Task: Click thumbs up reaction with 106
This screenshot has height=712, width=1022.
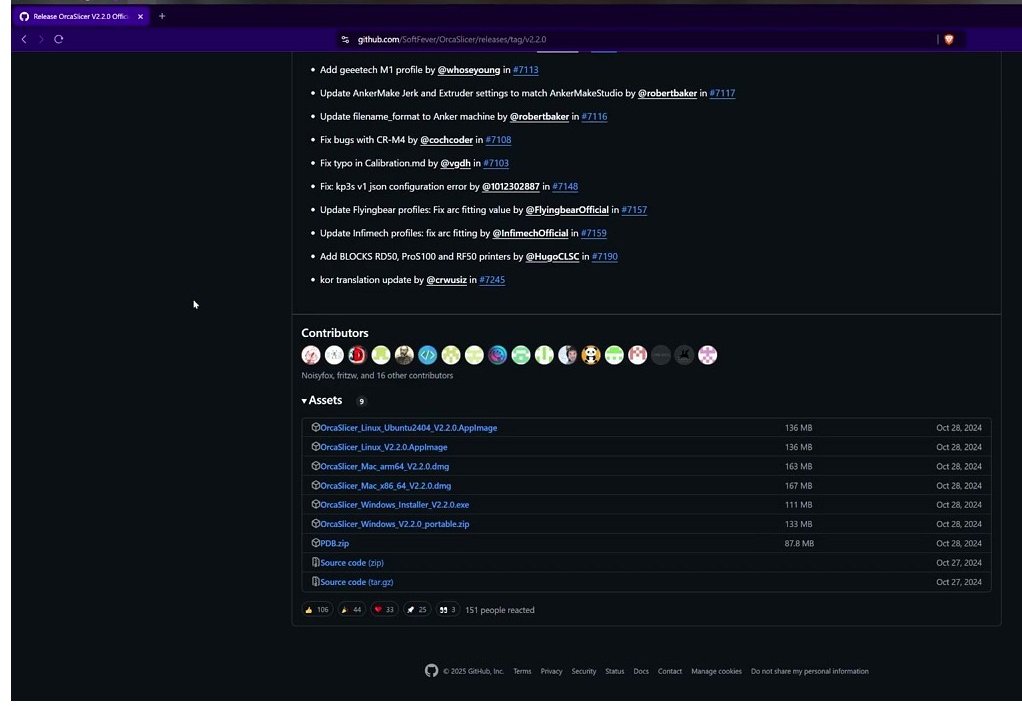Action: click(317, 610)
